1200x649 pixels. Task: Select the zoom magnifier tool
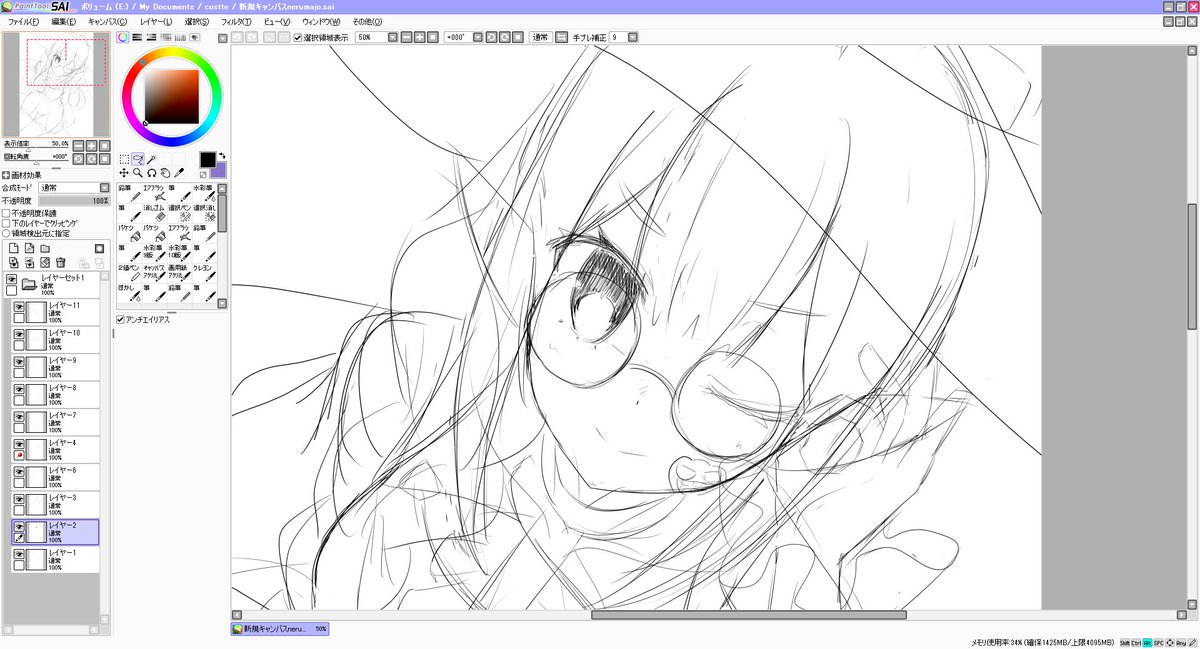pos(138,173)
